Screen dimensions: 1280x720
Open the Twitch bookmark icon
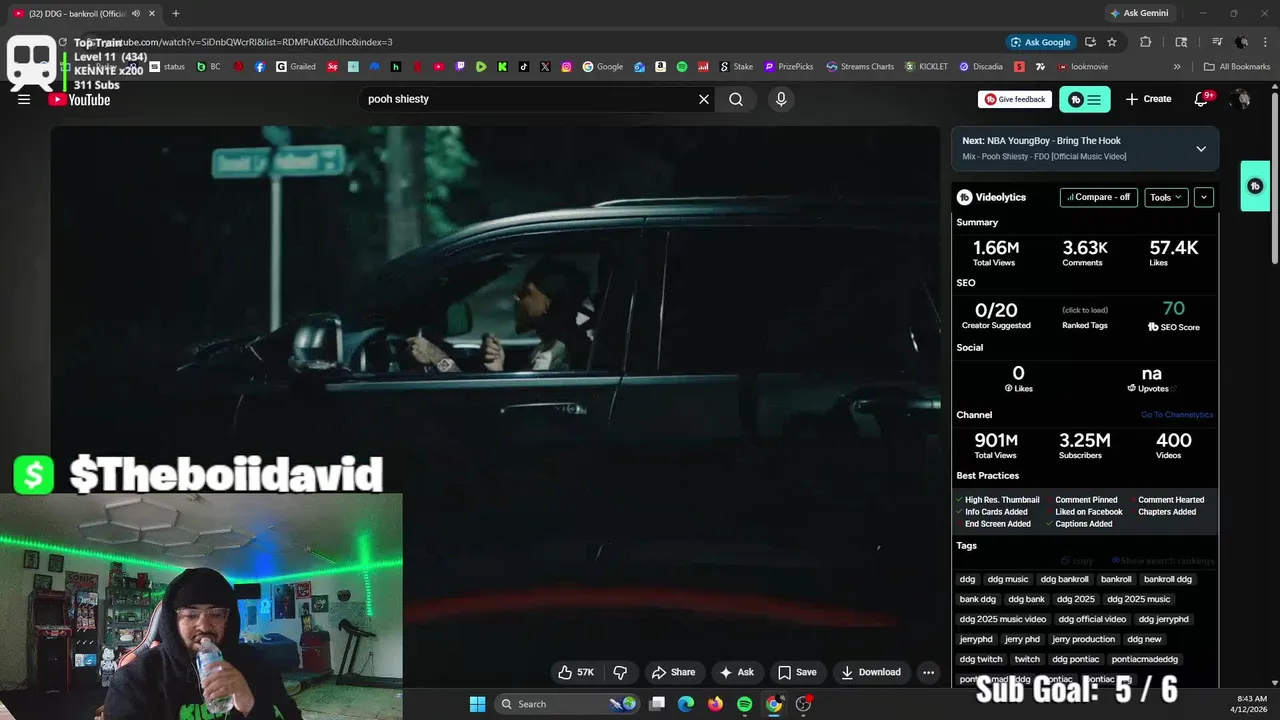click(x=460, y=67)
